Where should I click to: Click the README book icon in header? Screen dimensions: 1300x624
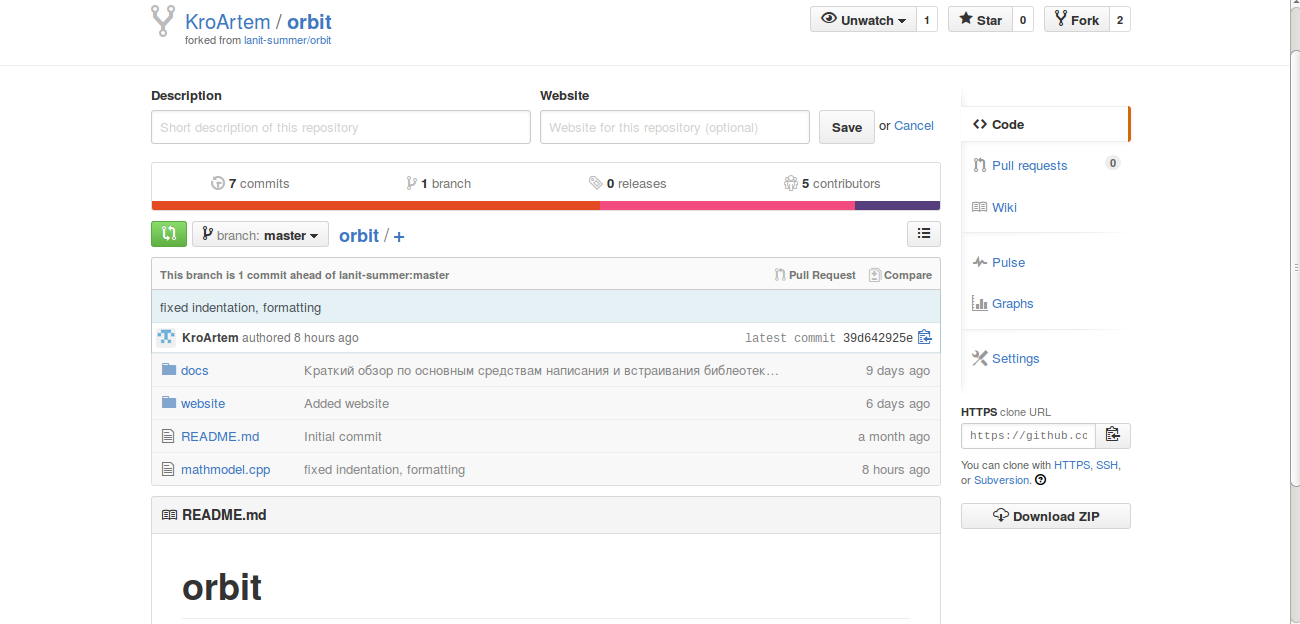(x=169, y=515)
